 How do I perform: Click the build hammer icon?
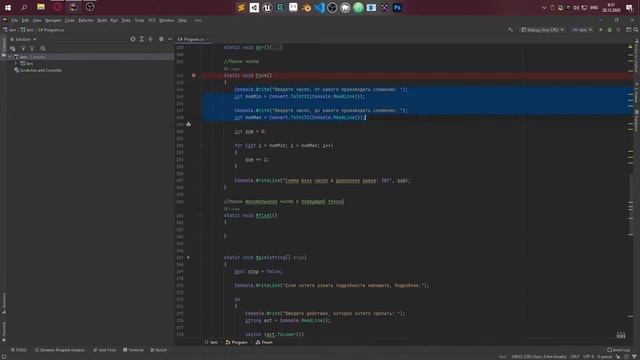click(510, 30)
